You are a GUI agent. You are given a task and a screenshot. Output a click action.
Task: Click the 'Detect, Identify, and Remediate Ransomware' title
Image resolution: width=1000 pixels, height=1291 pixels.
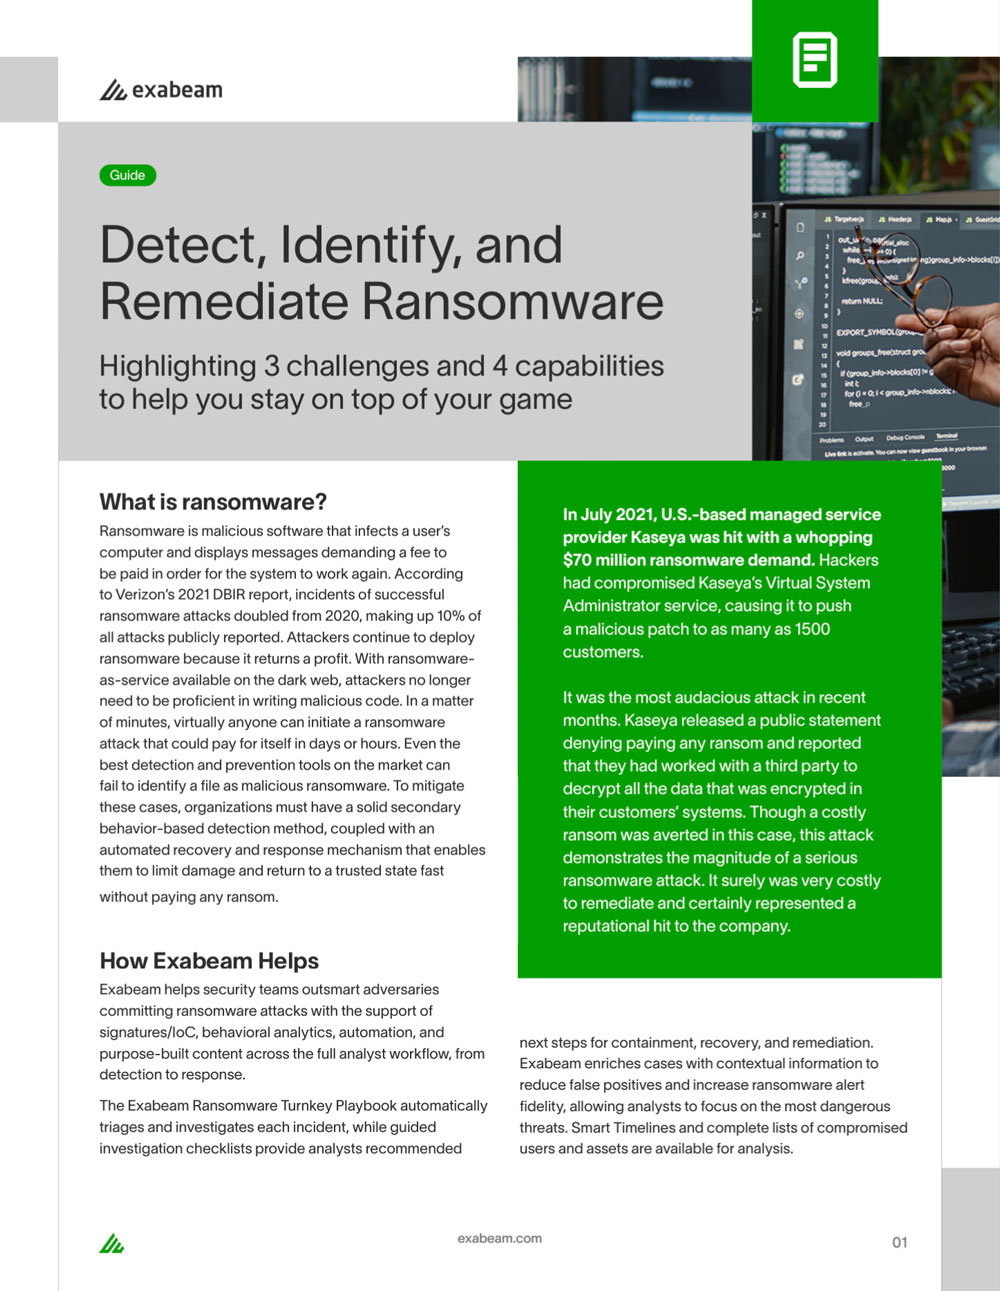coord(380,273)
